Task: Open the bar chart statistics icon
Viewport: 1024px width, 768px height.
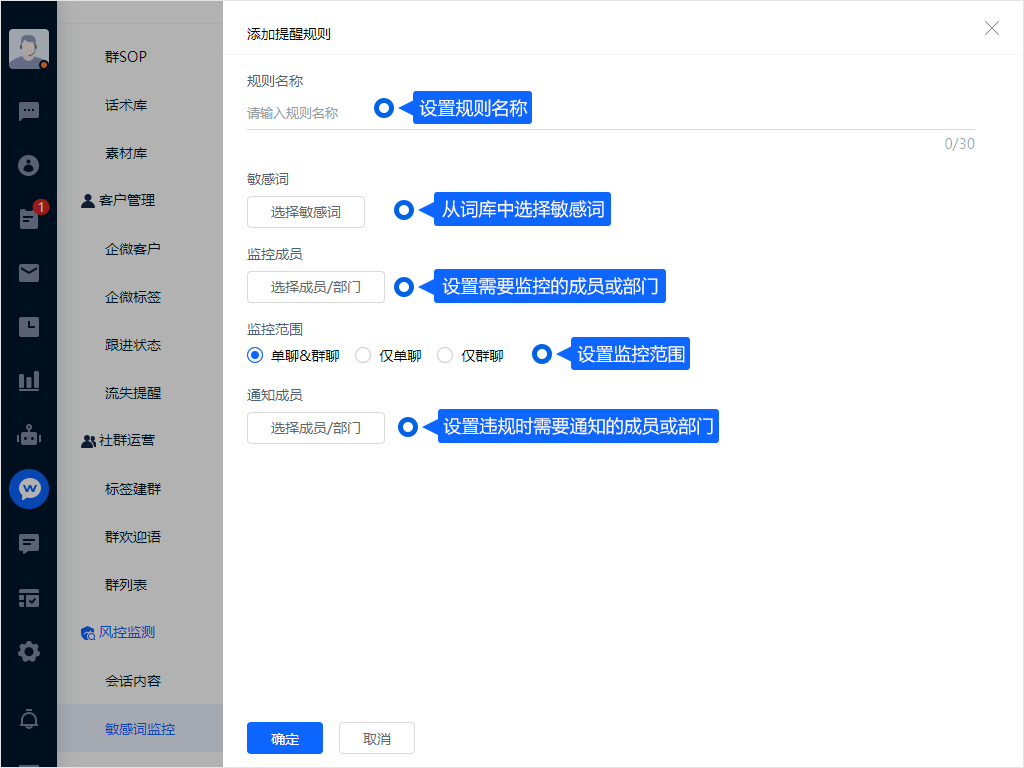Action: click(x=29, y=381)
